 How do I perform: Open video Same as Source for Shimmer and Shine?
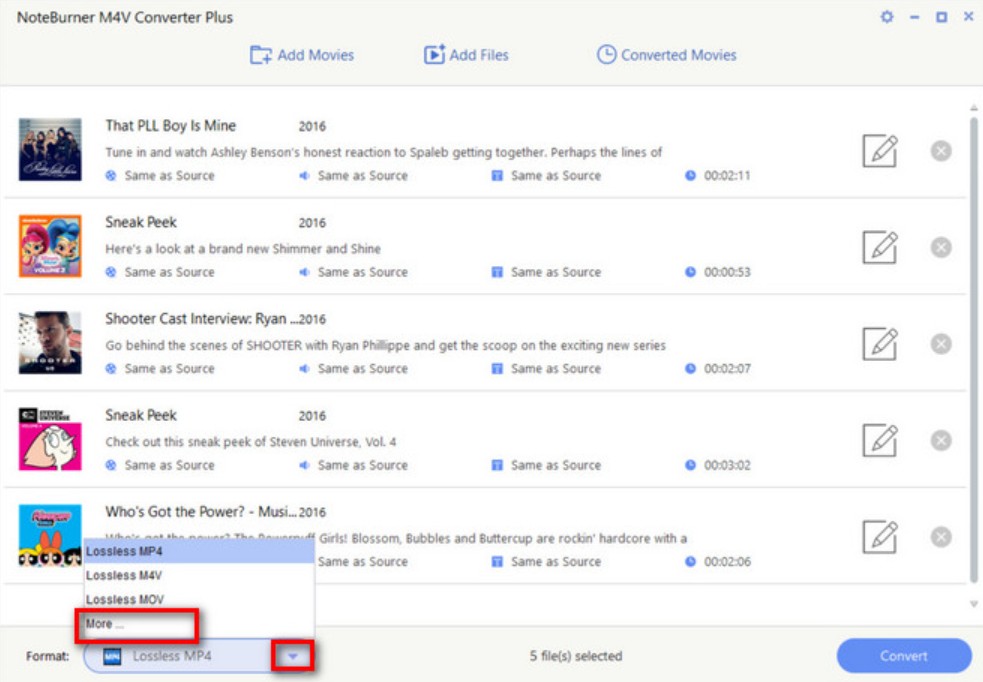pyautogui.click(x=169, y=272)
